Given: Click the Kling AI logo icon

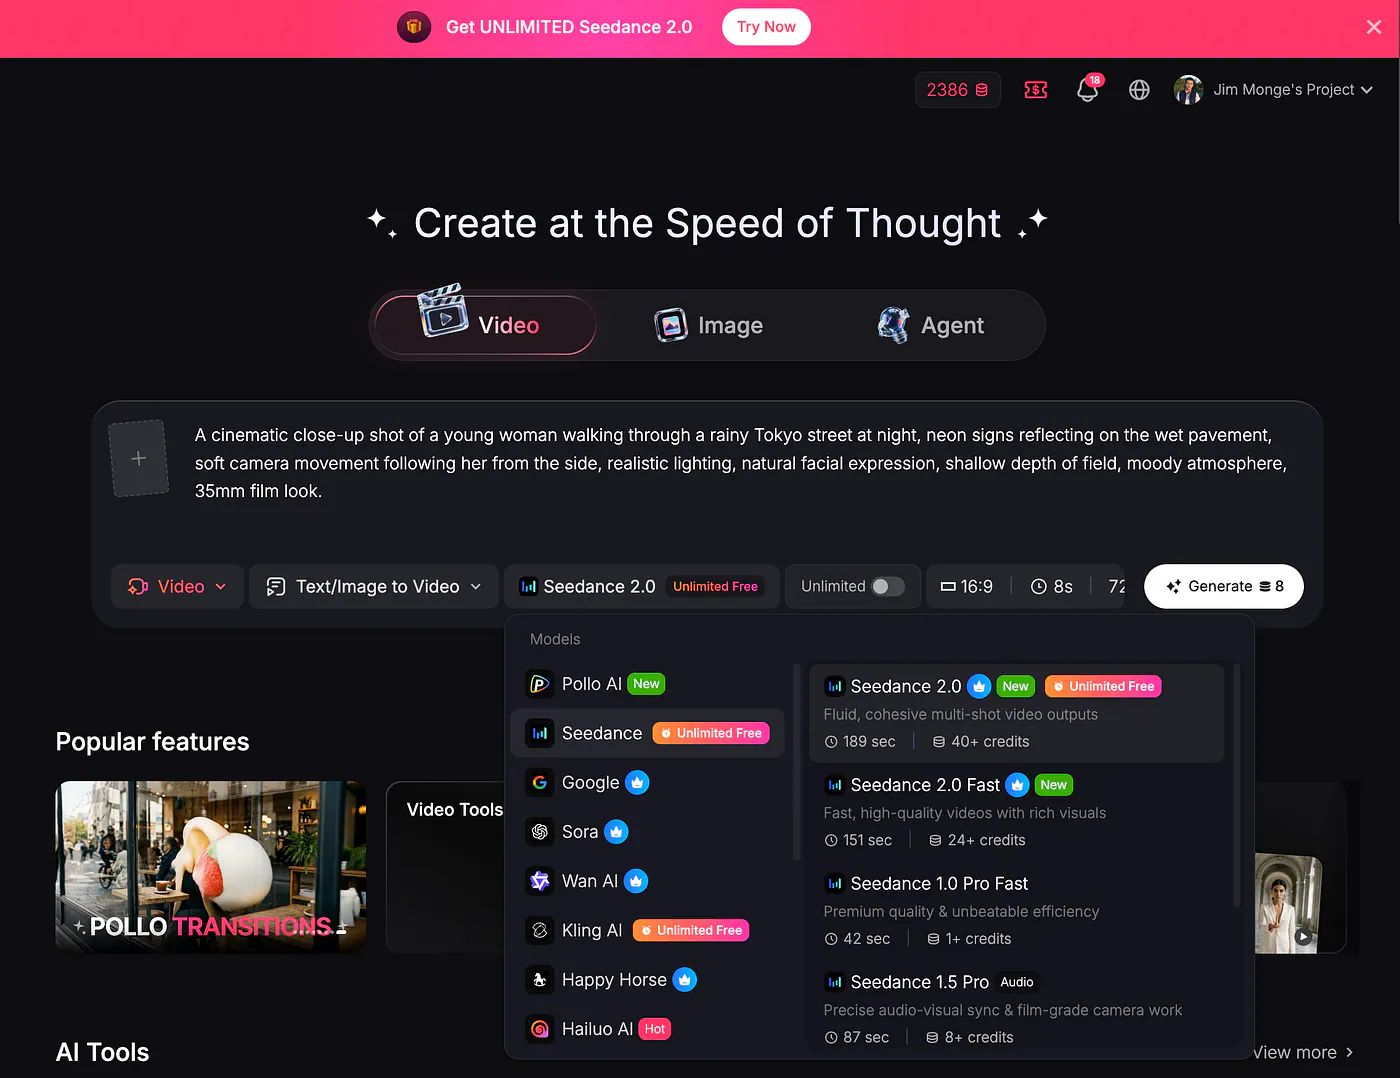Looking at the screenshot, I should click(x=540, y=930).
